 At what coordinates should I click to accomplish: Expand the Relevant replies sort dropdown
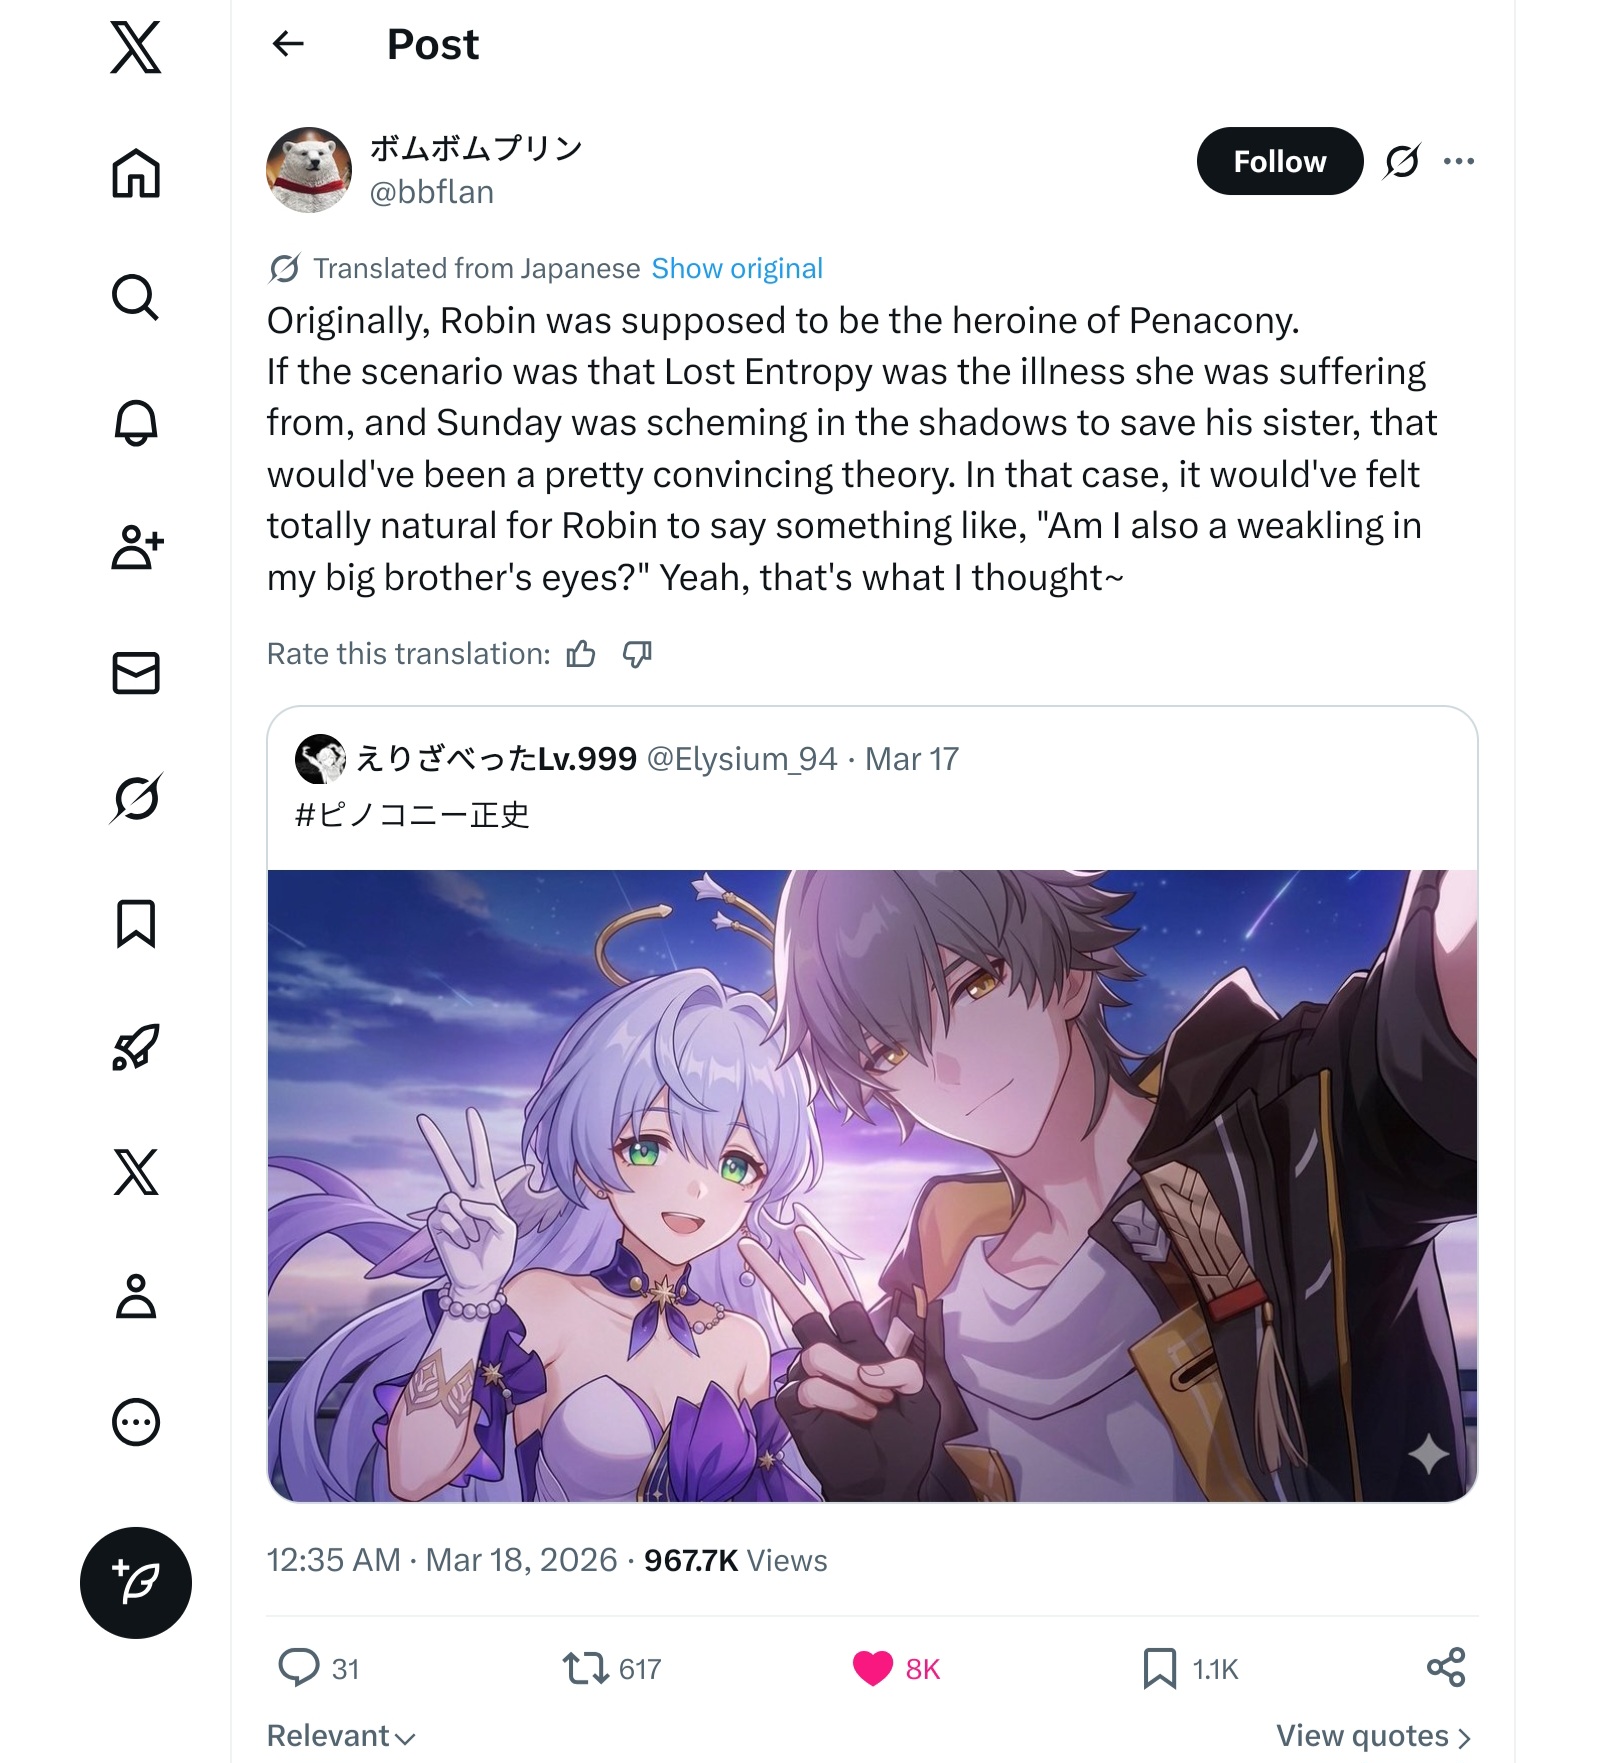click(x=341, y=1735)
